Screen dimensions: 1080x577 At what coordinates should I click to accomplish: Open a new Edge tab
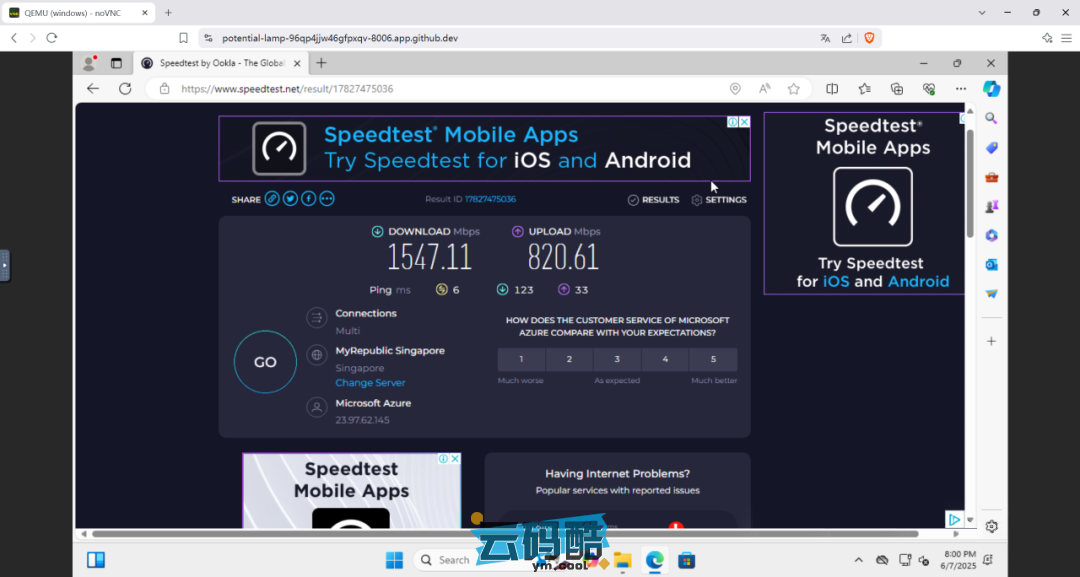[321, 63]
